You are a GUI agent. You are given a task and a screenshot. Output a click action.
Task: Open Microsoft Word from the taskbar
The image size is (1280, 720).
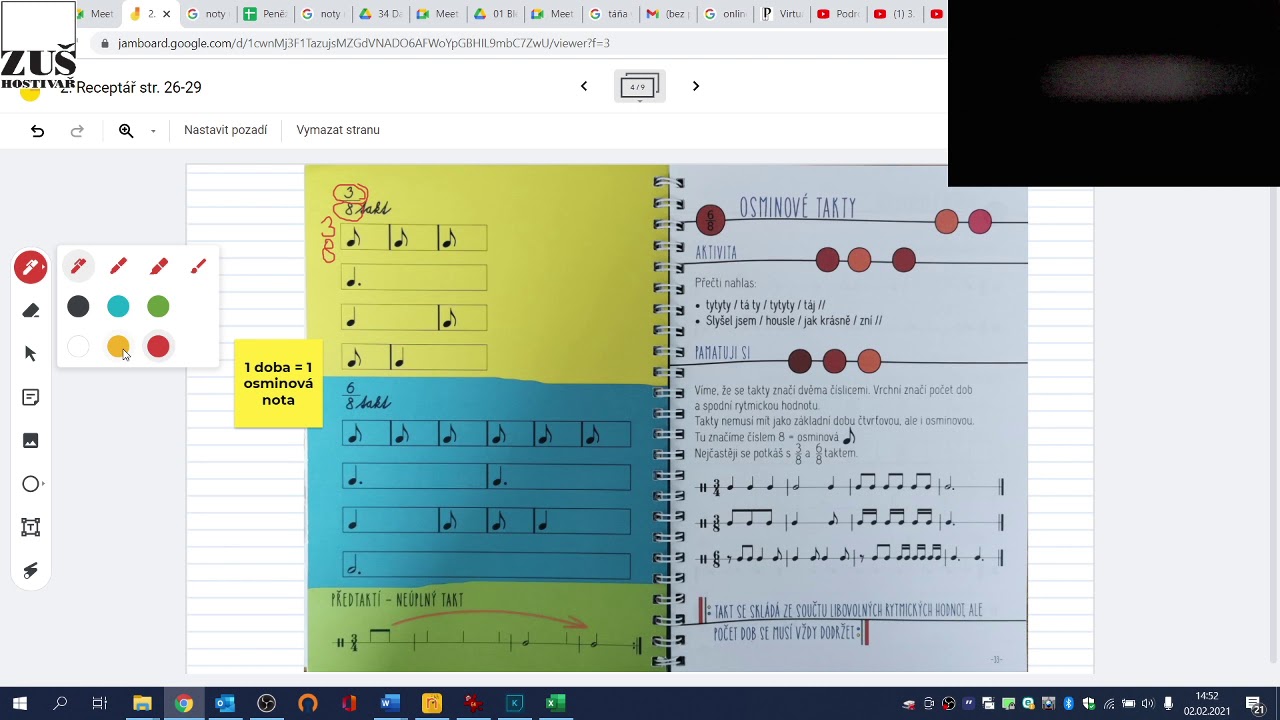[390, 704]
